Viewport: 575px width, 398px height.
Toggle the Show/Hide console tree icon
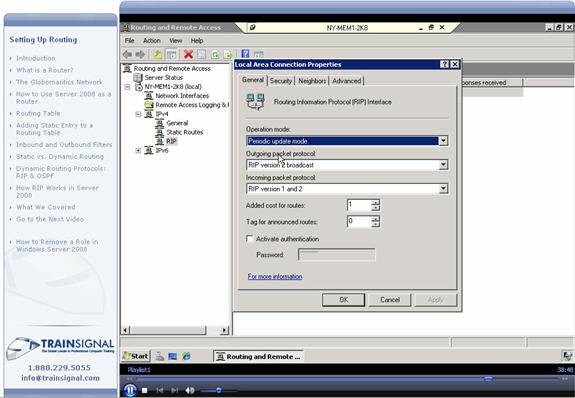pos(171,55)
